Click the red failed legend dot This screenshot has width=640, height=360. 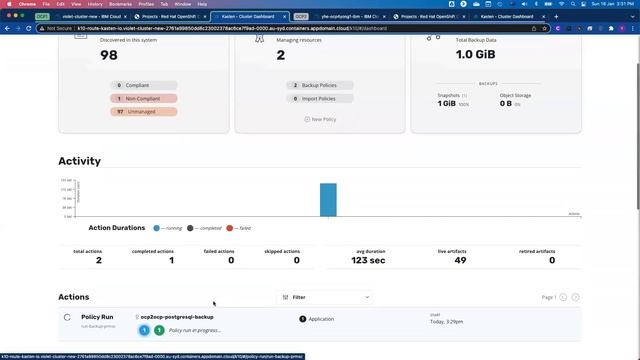point(229,228)
